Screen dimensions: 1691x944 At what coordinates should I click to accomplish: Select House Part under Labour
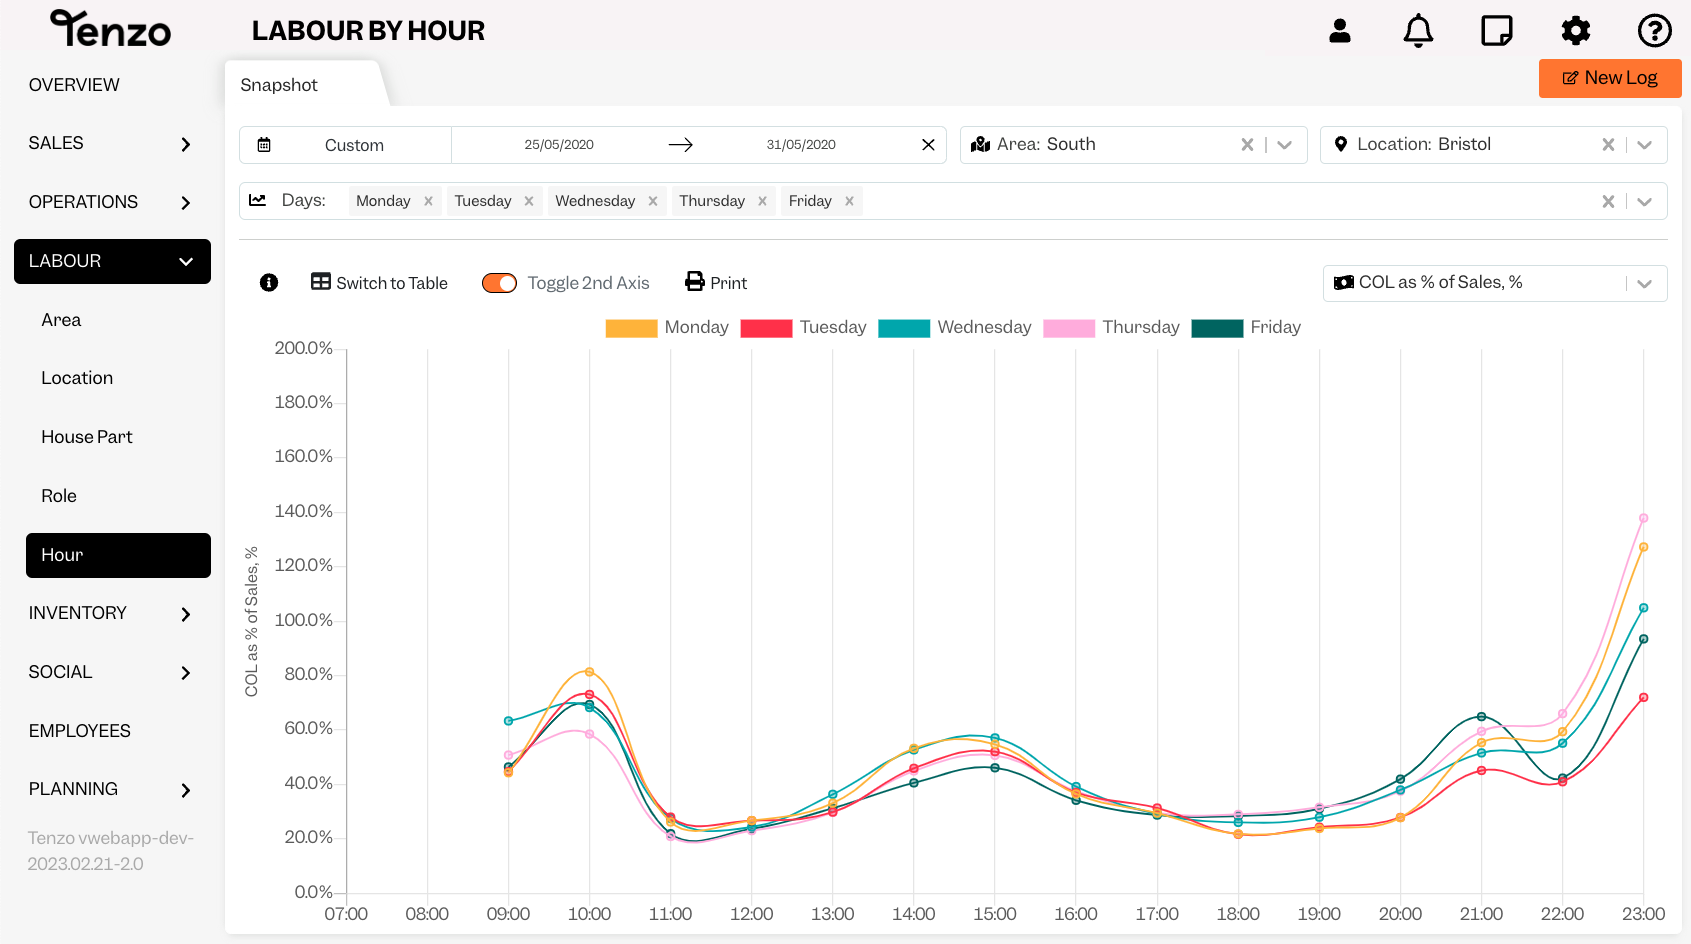87,437
